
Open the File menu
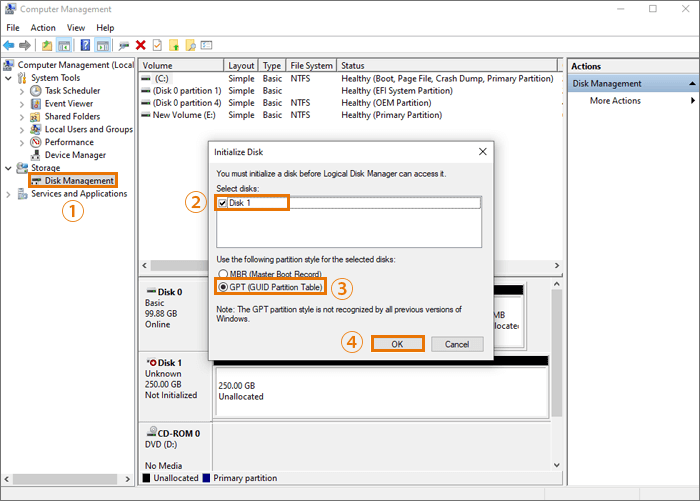pyautogui.click(x=13, y=28)
